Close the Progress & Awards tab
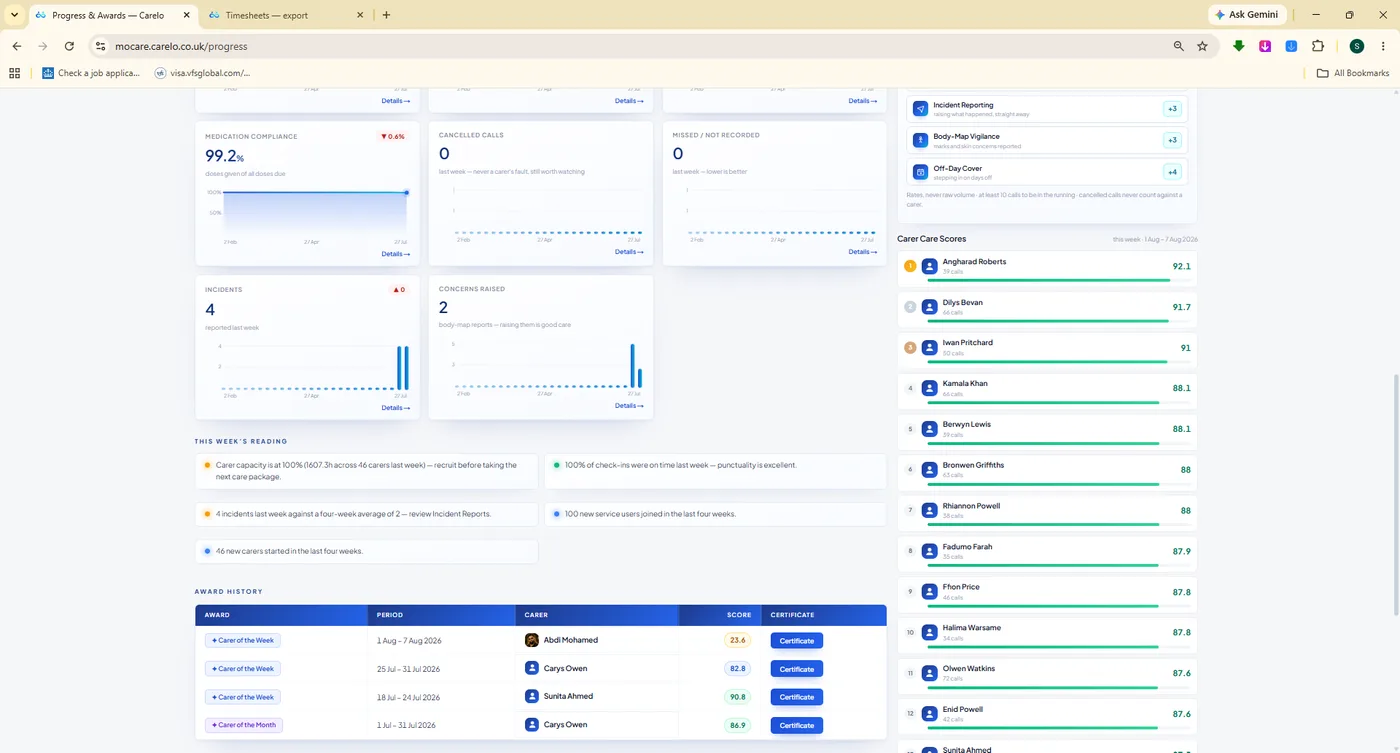Image resolution: width=1400 pixels, height=753 pixels. coord(184,15)
